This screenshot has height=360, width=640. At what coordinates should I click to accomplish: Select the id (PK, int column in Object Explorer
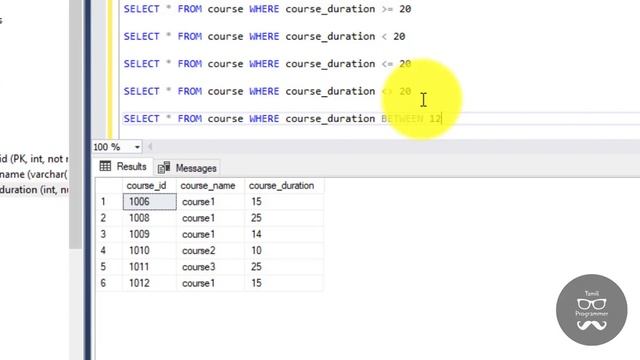34,159
